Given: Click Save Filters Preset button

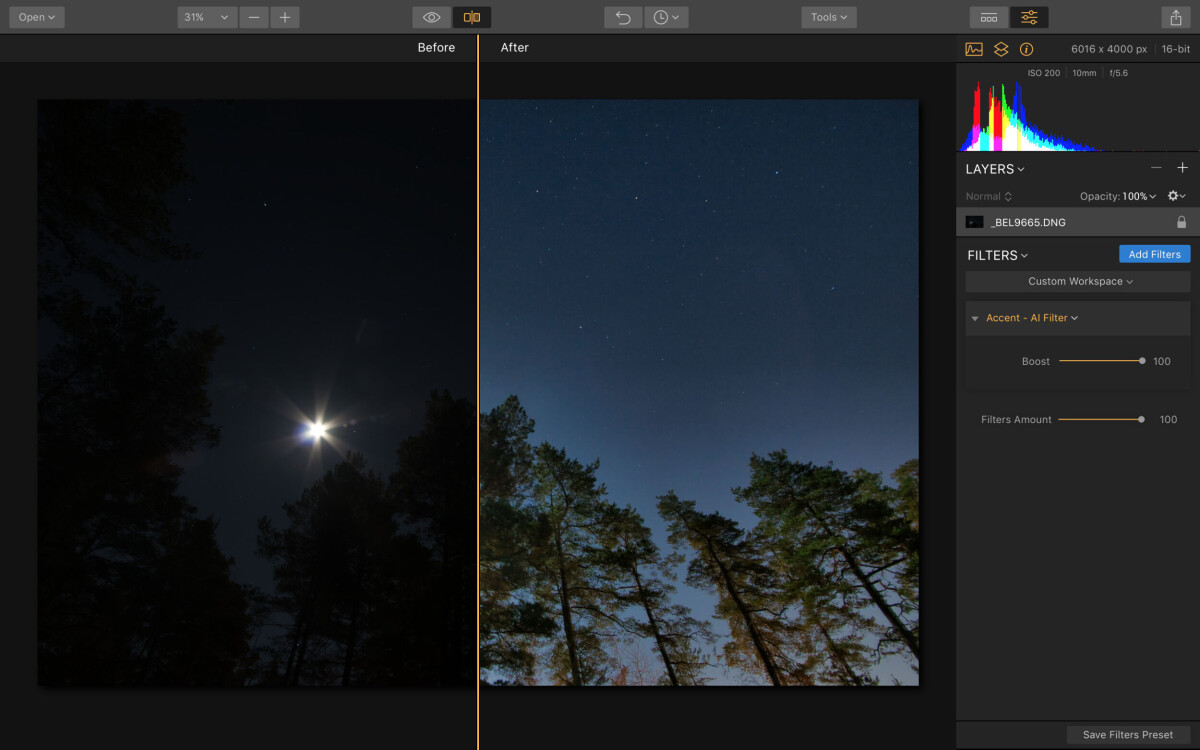Looking at the screenshot, I should pyautogui.click(x=1128, y=735).
